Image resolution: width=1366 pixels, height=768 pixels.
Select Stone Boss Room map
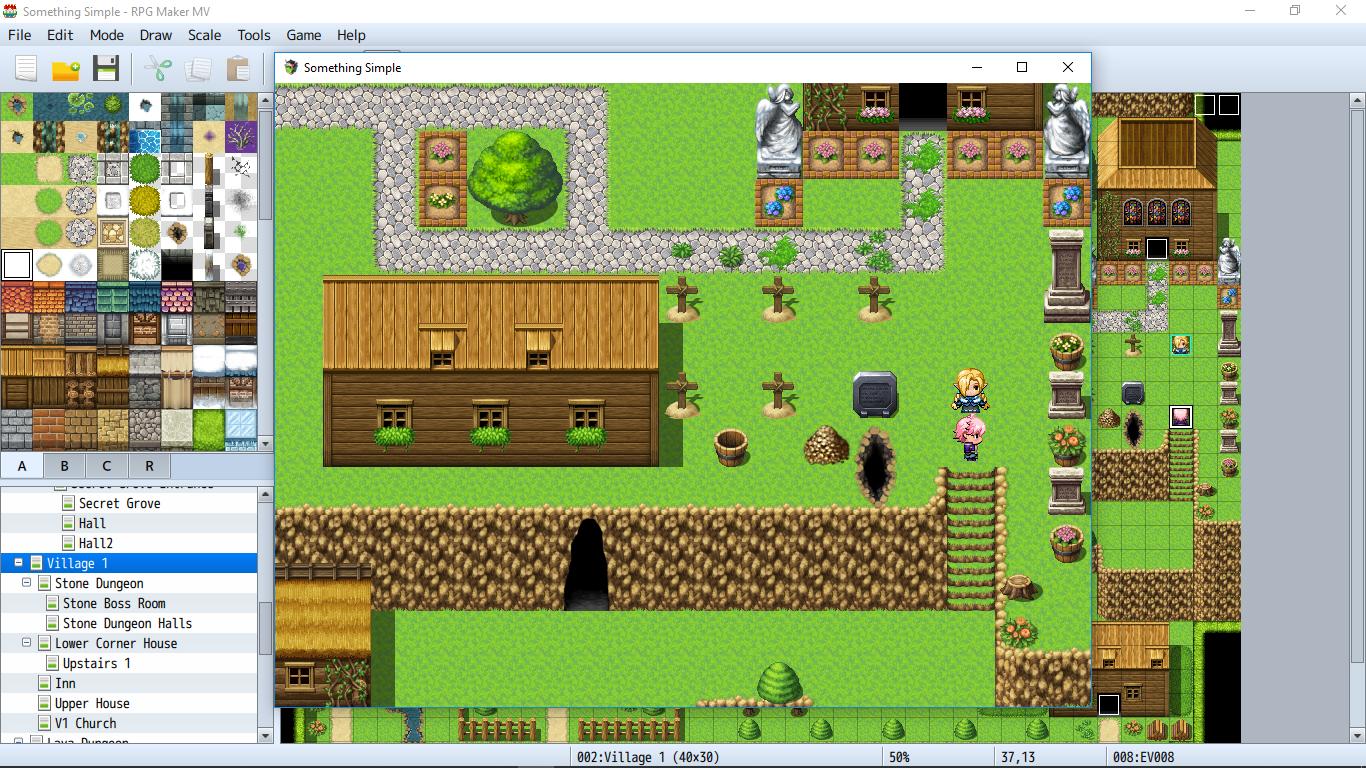tap(114, 603)
